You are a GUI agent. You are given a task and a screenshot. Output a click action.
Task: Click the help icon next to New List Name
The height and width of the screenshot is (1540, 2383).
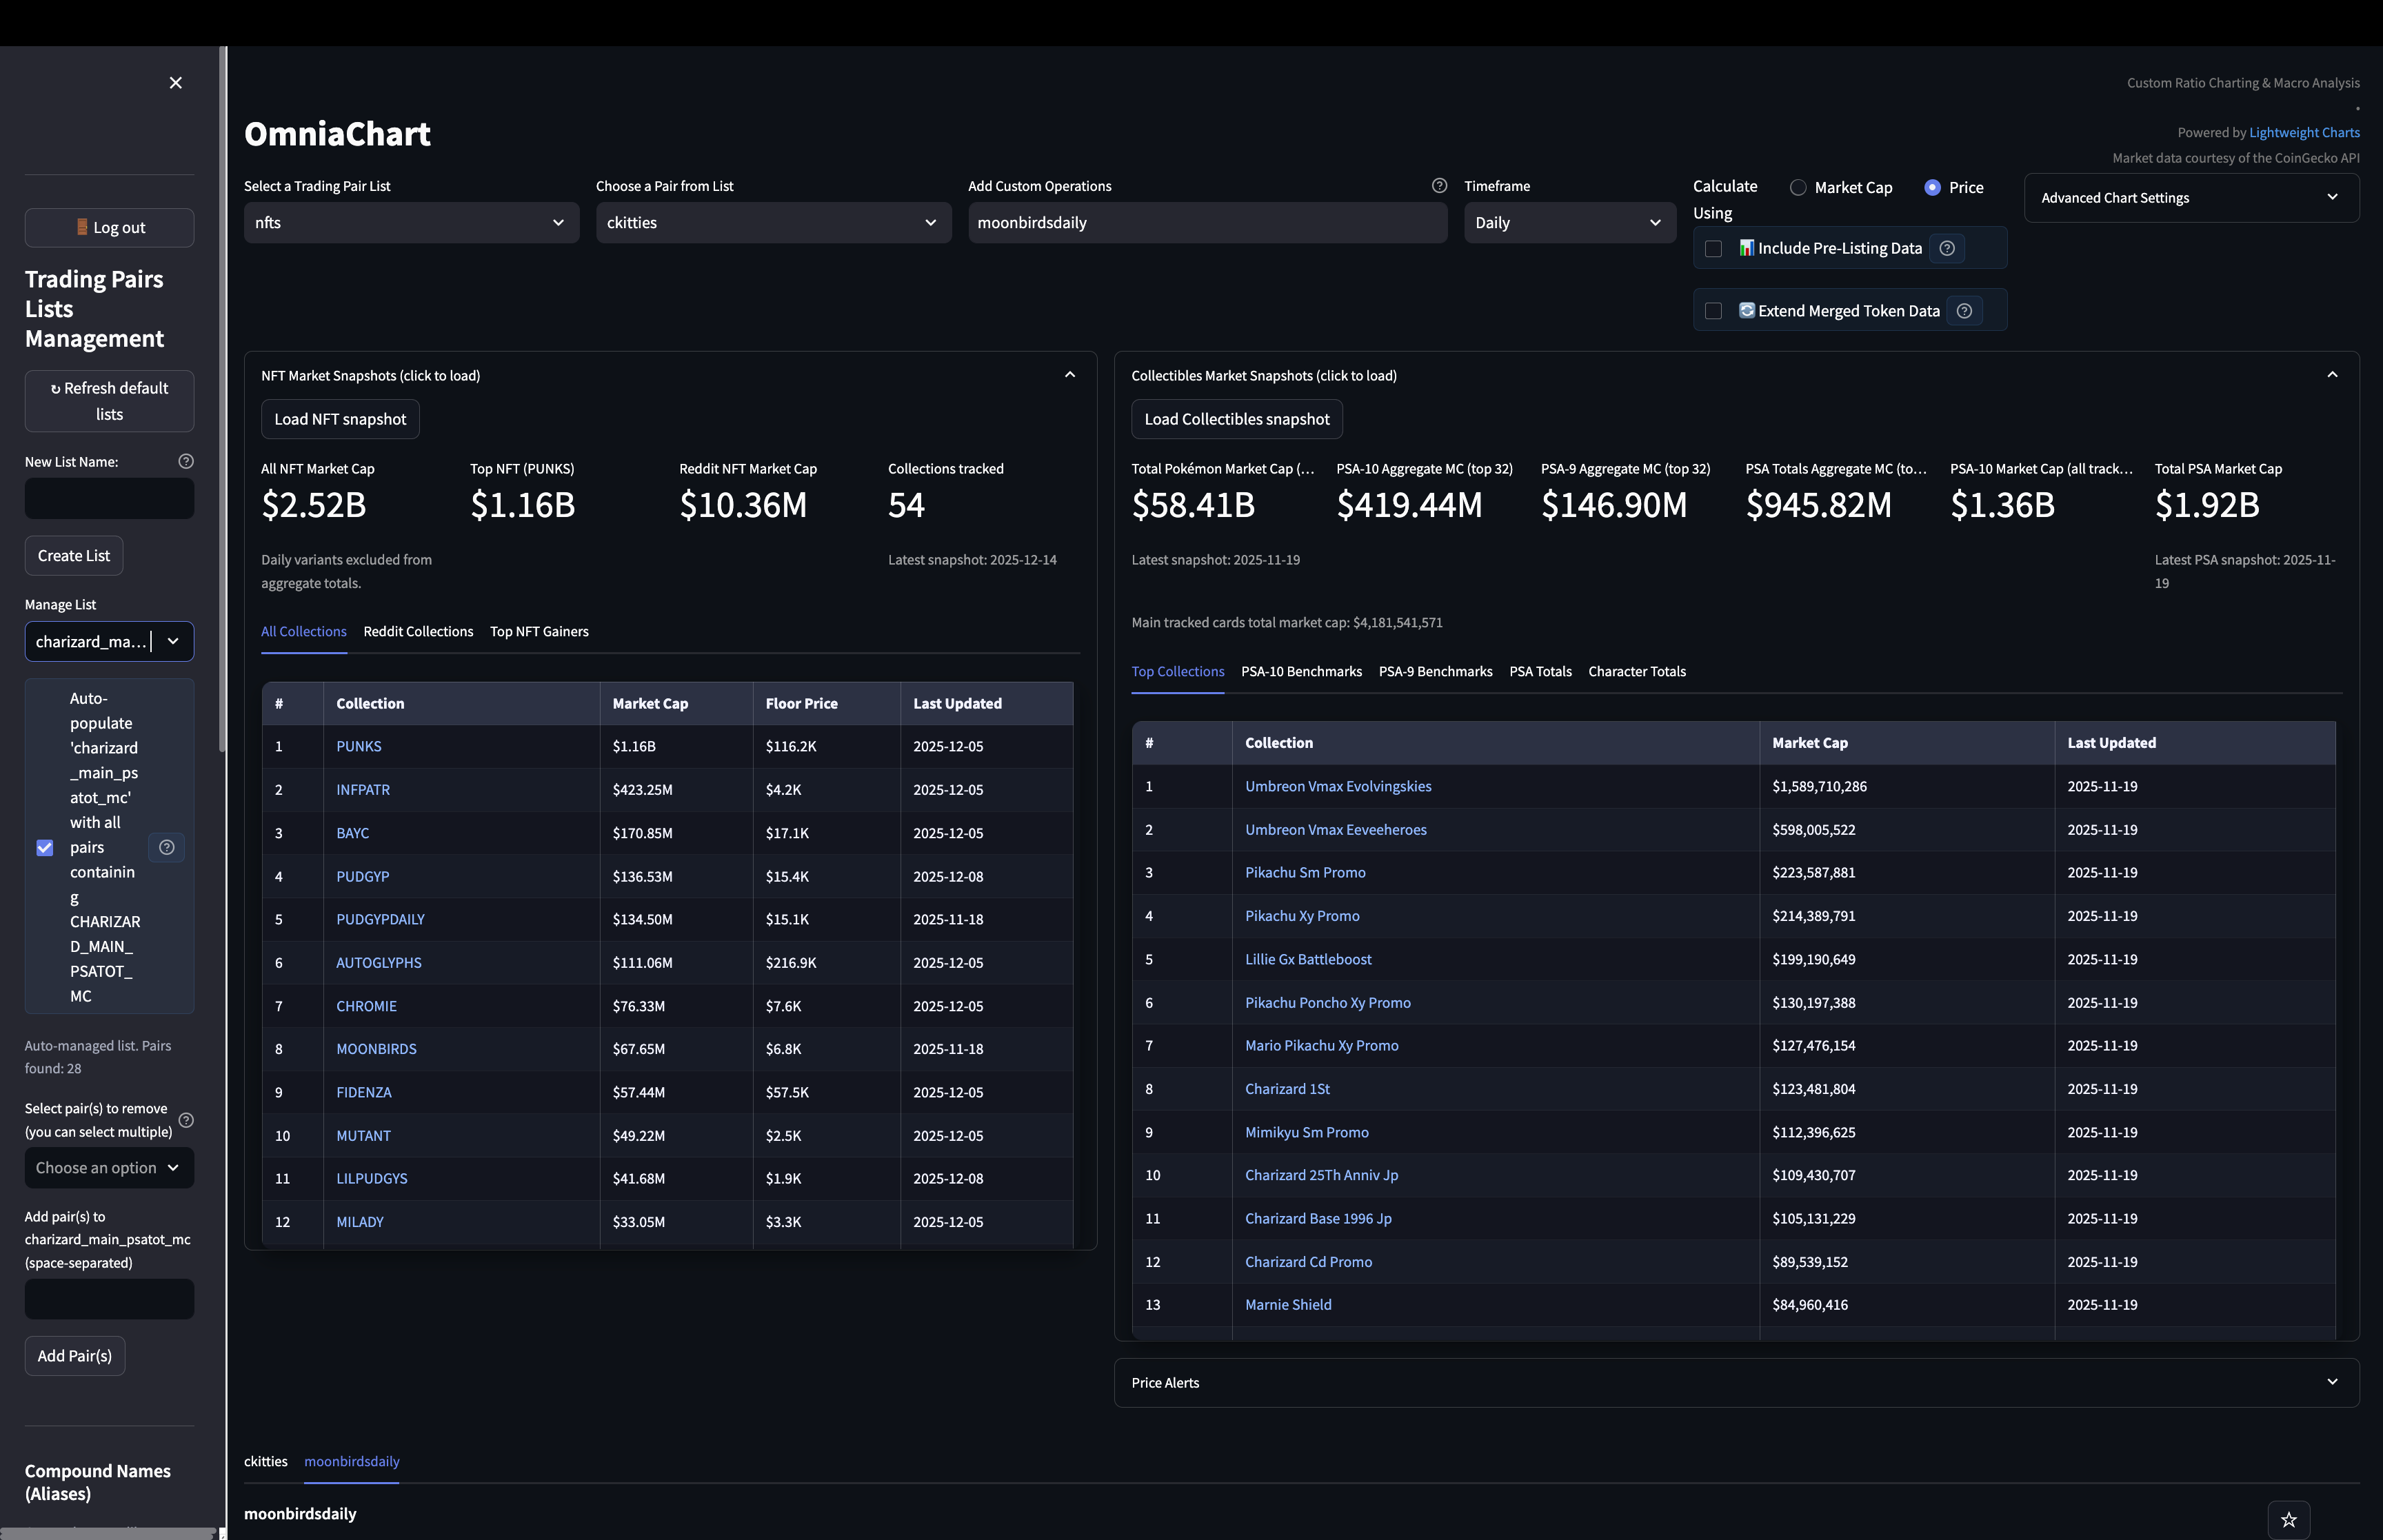[186, 461]
